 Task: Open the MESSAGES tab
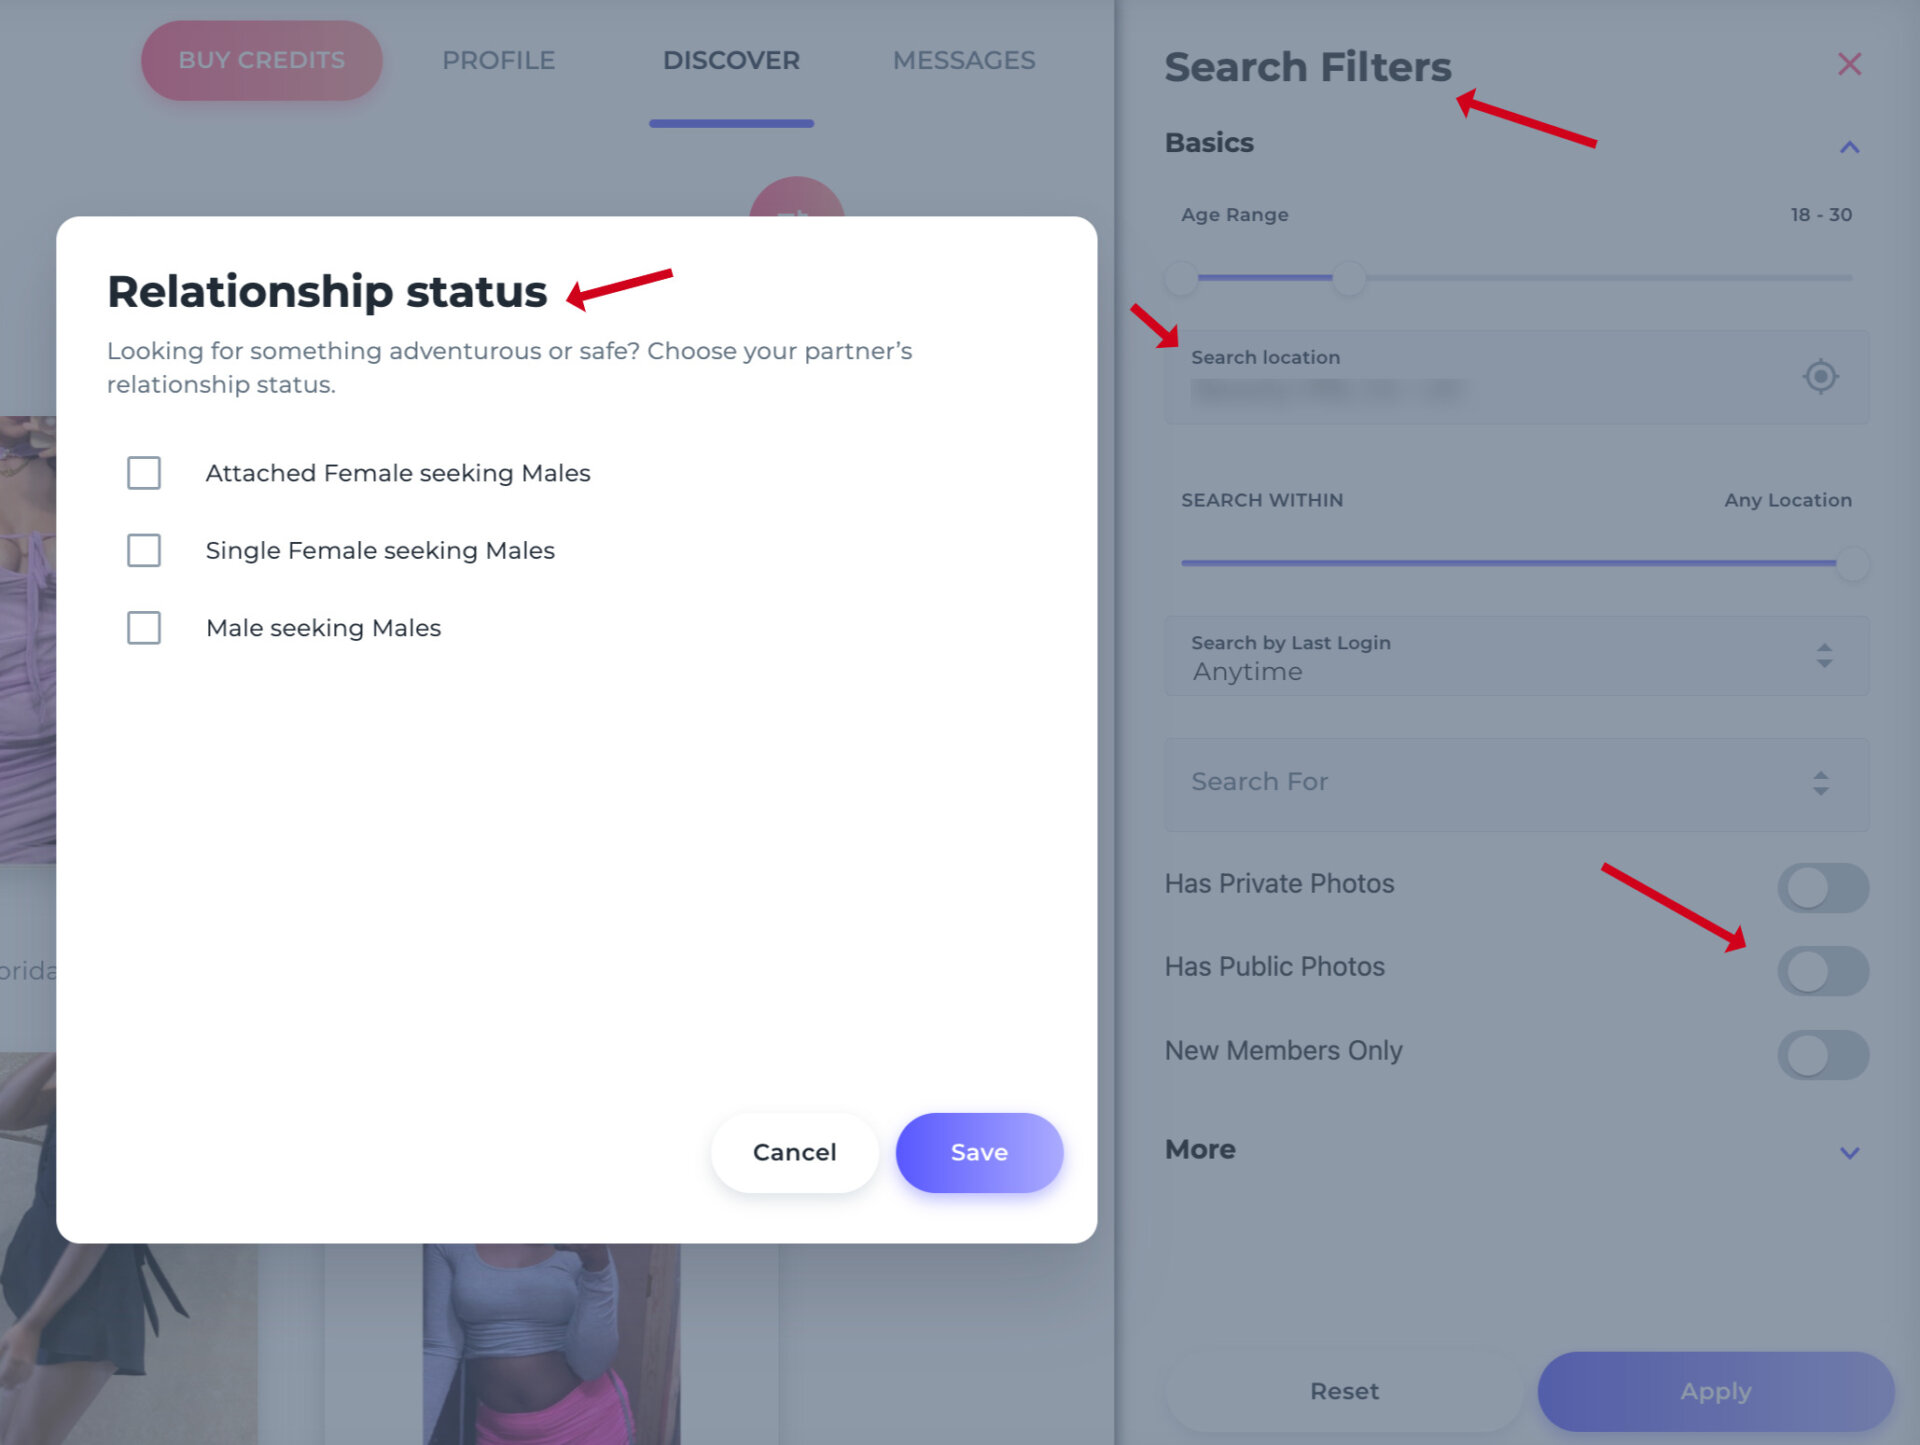coord(963,60)
